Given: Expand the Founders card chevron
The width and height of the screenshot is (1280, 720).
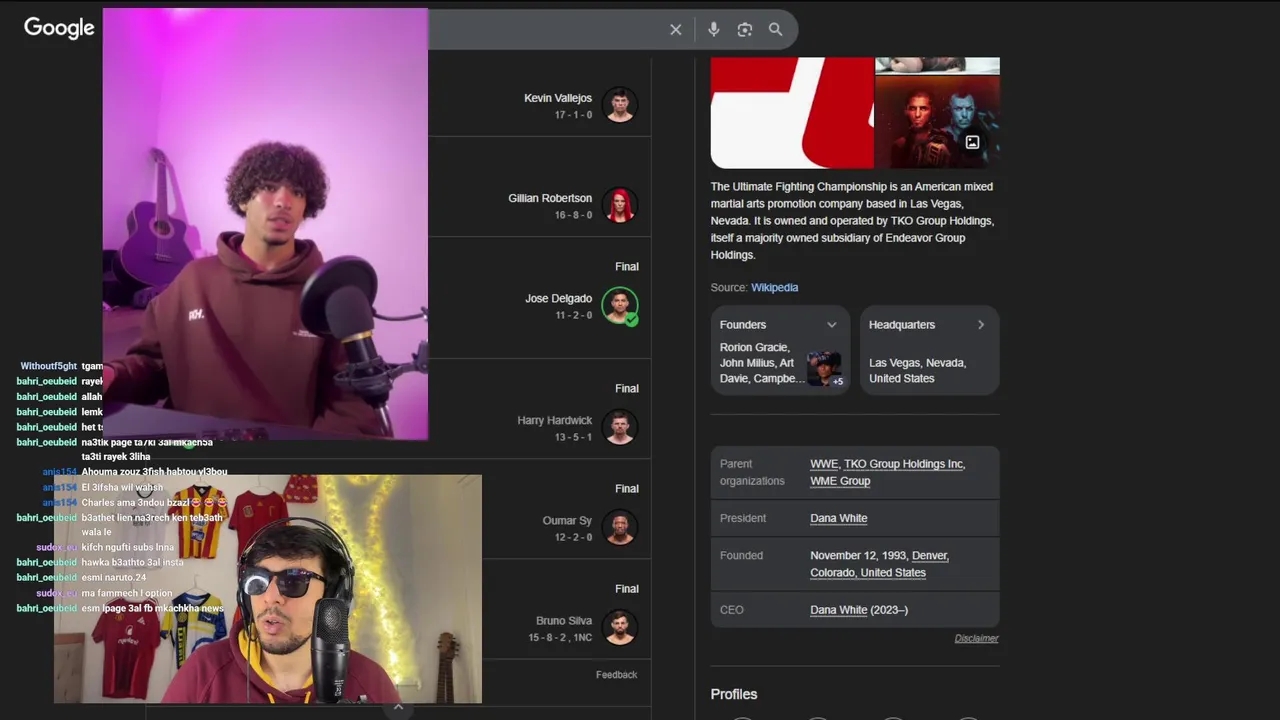Looking at the screenshot, I should (831, 325).
